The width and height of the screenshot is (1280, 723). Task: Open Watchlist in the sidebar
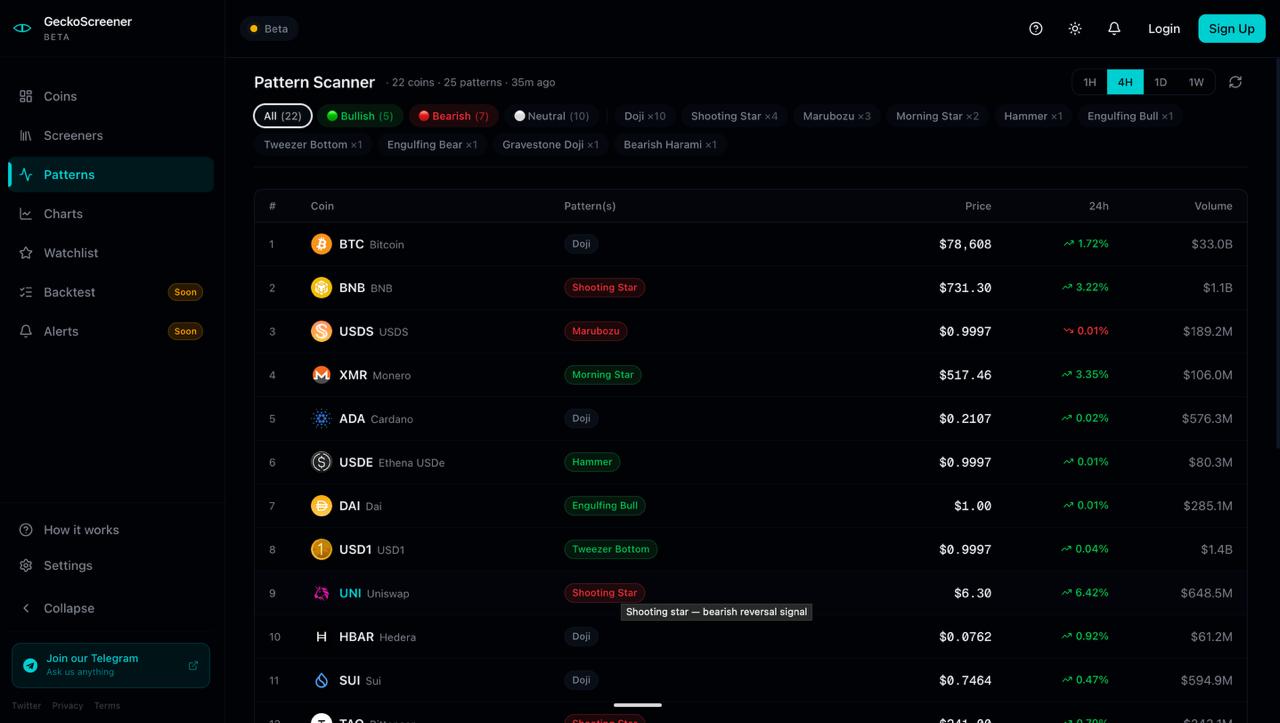pos(111,253)
